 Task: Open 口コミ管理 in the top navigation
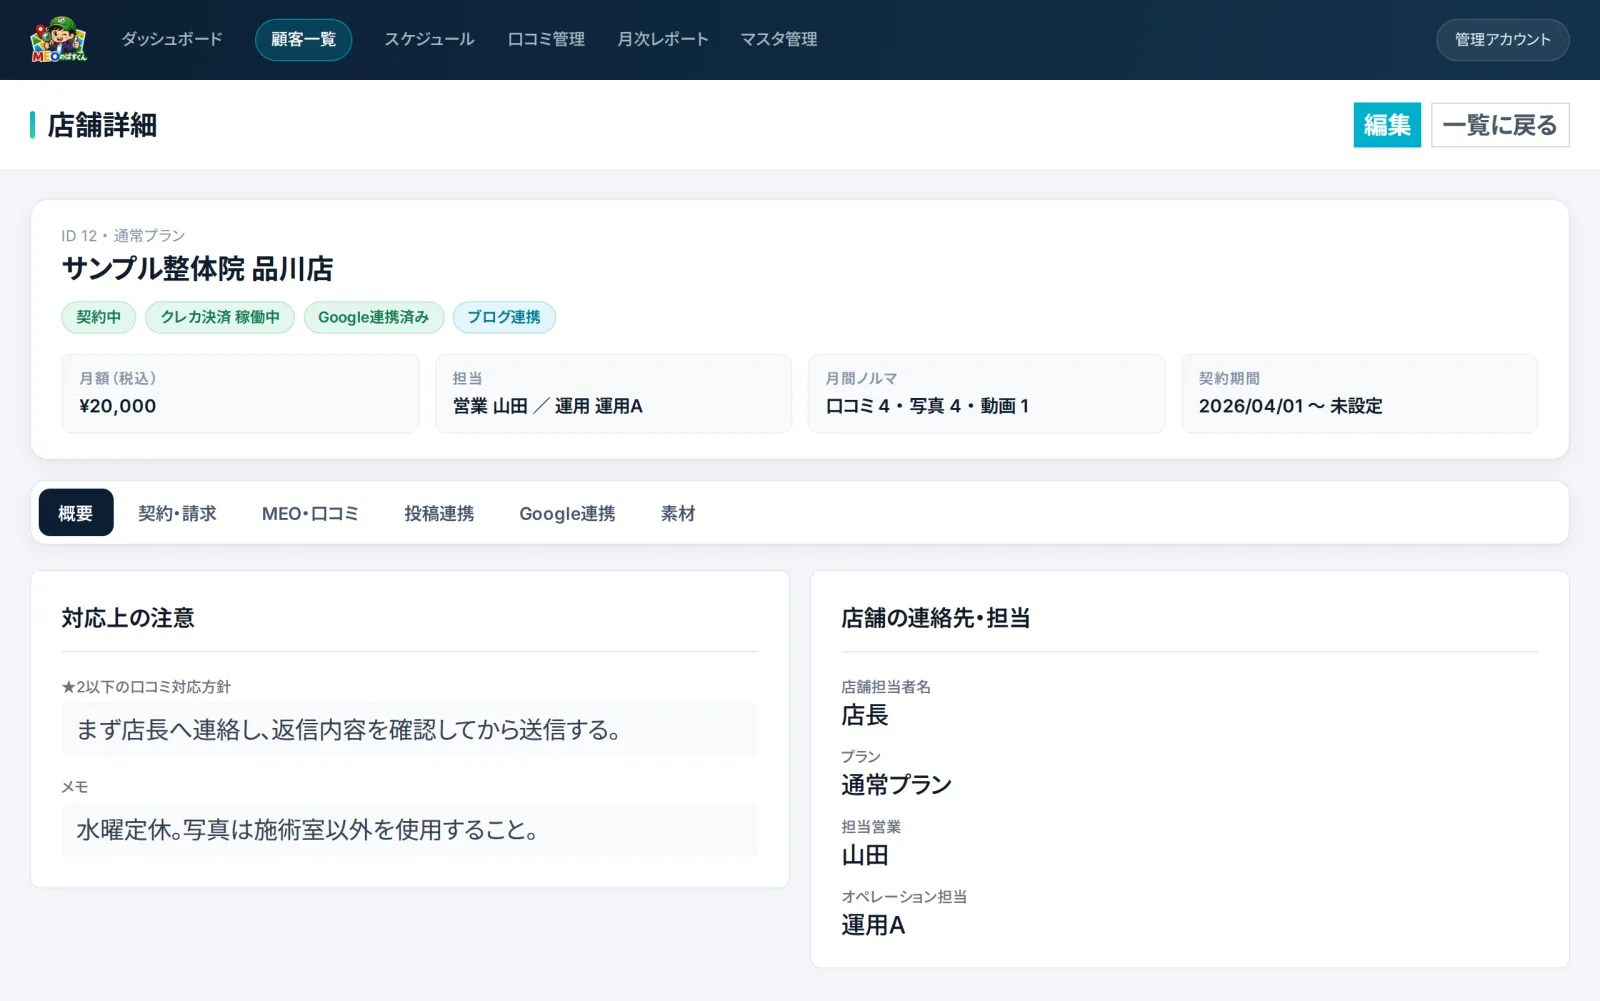[x=546, y=39]
